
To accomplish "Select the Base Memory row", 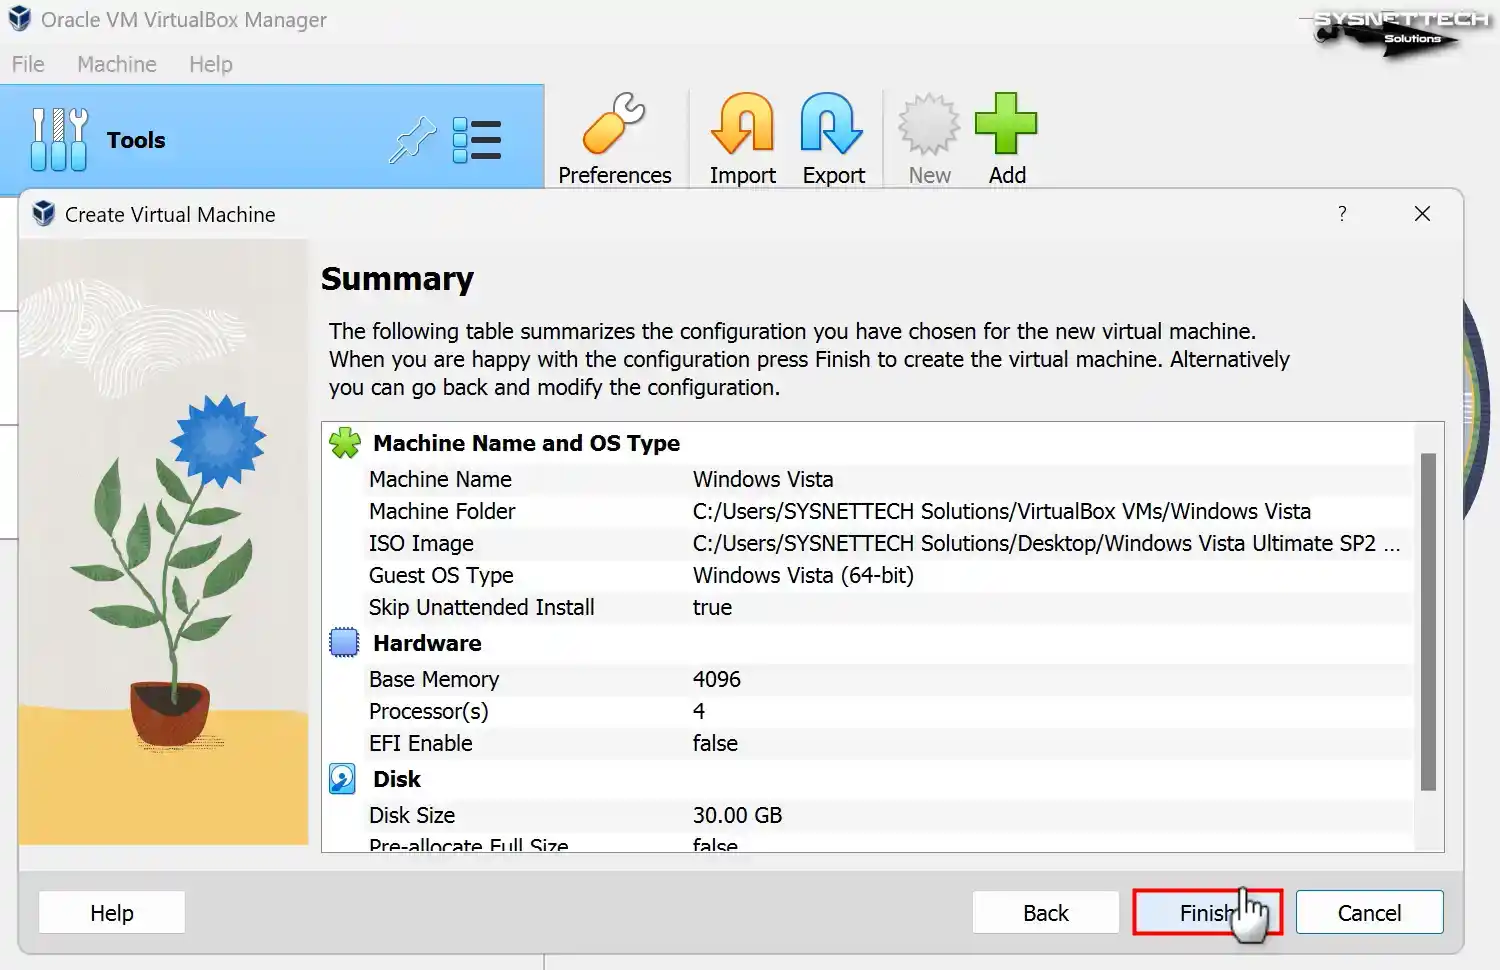I will pos(867,679).
